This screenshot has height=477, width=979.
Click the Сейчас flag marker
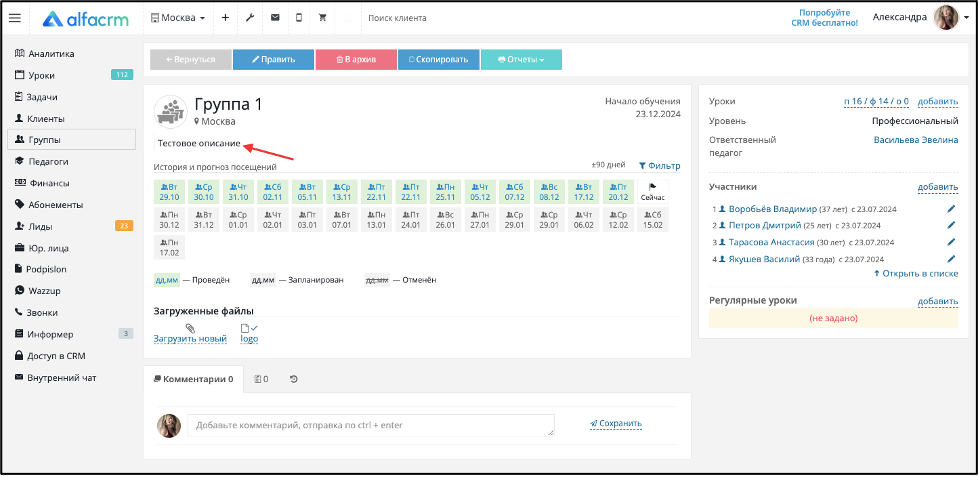[652, 192]
